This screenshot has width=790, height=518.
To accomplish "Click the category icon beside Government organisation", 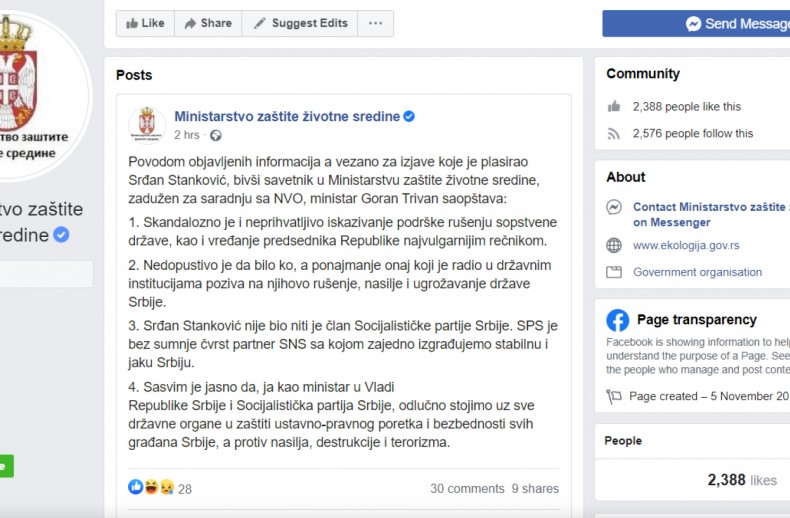I will pos(614,272).
